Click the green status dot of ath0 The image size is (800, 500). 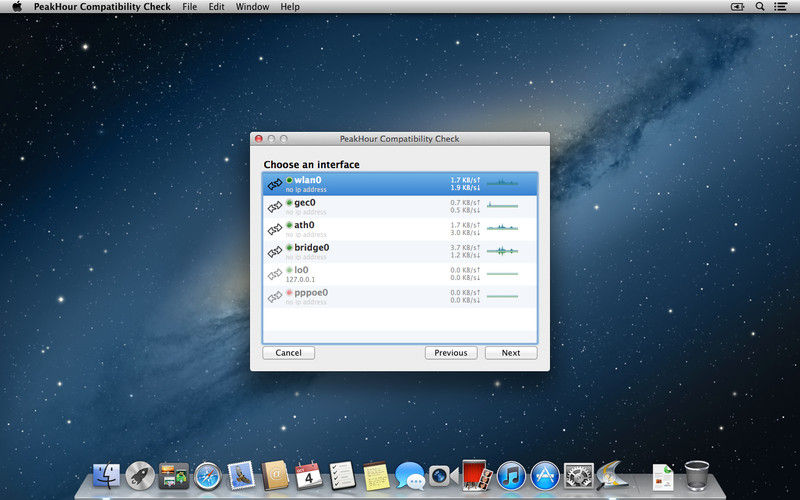289,225
